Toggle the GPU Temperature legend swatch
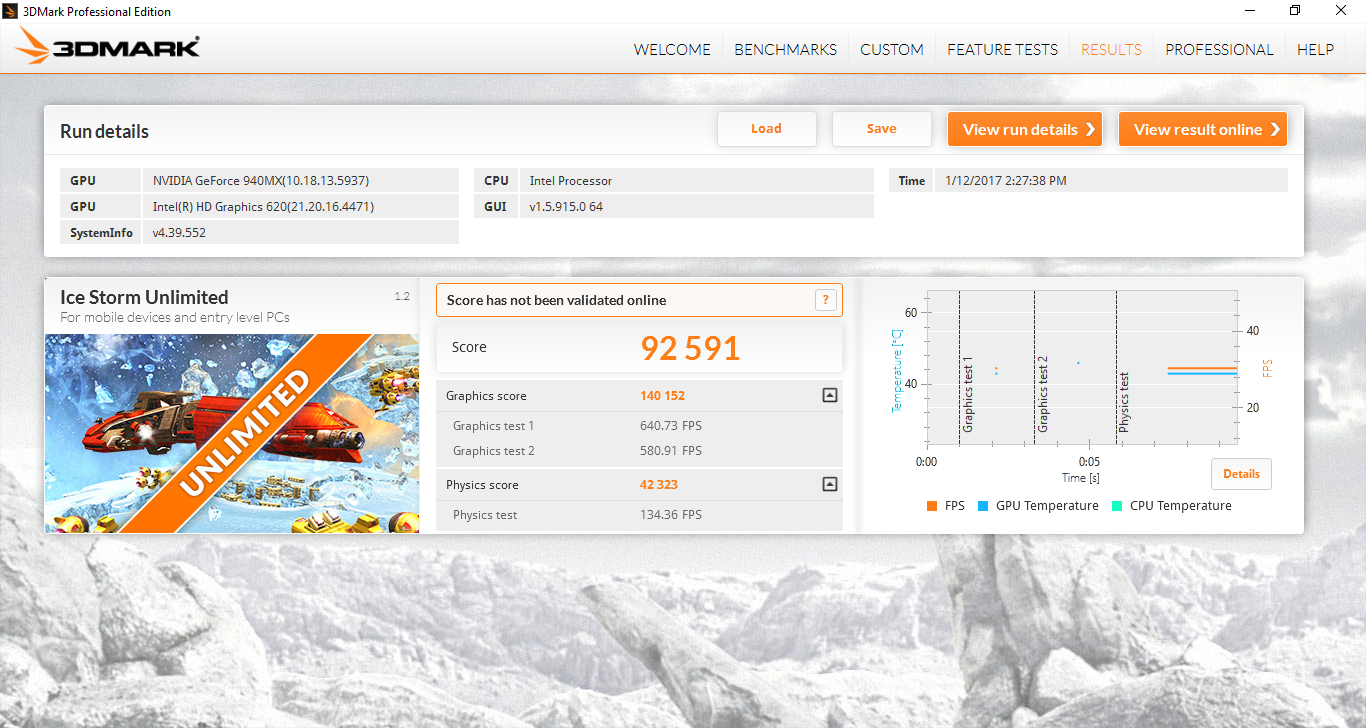This screenshot has height=728, width=1366. 983,506
